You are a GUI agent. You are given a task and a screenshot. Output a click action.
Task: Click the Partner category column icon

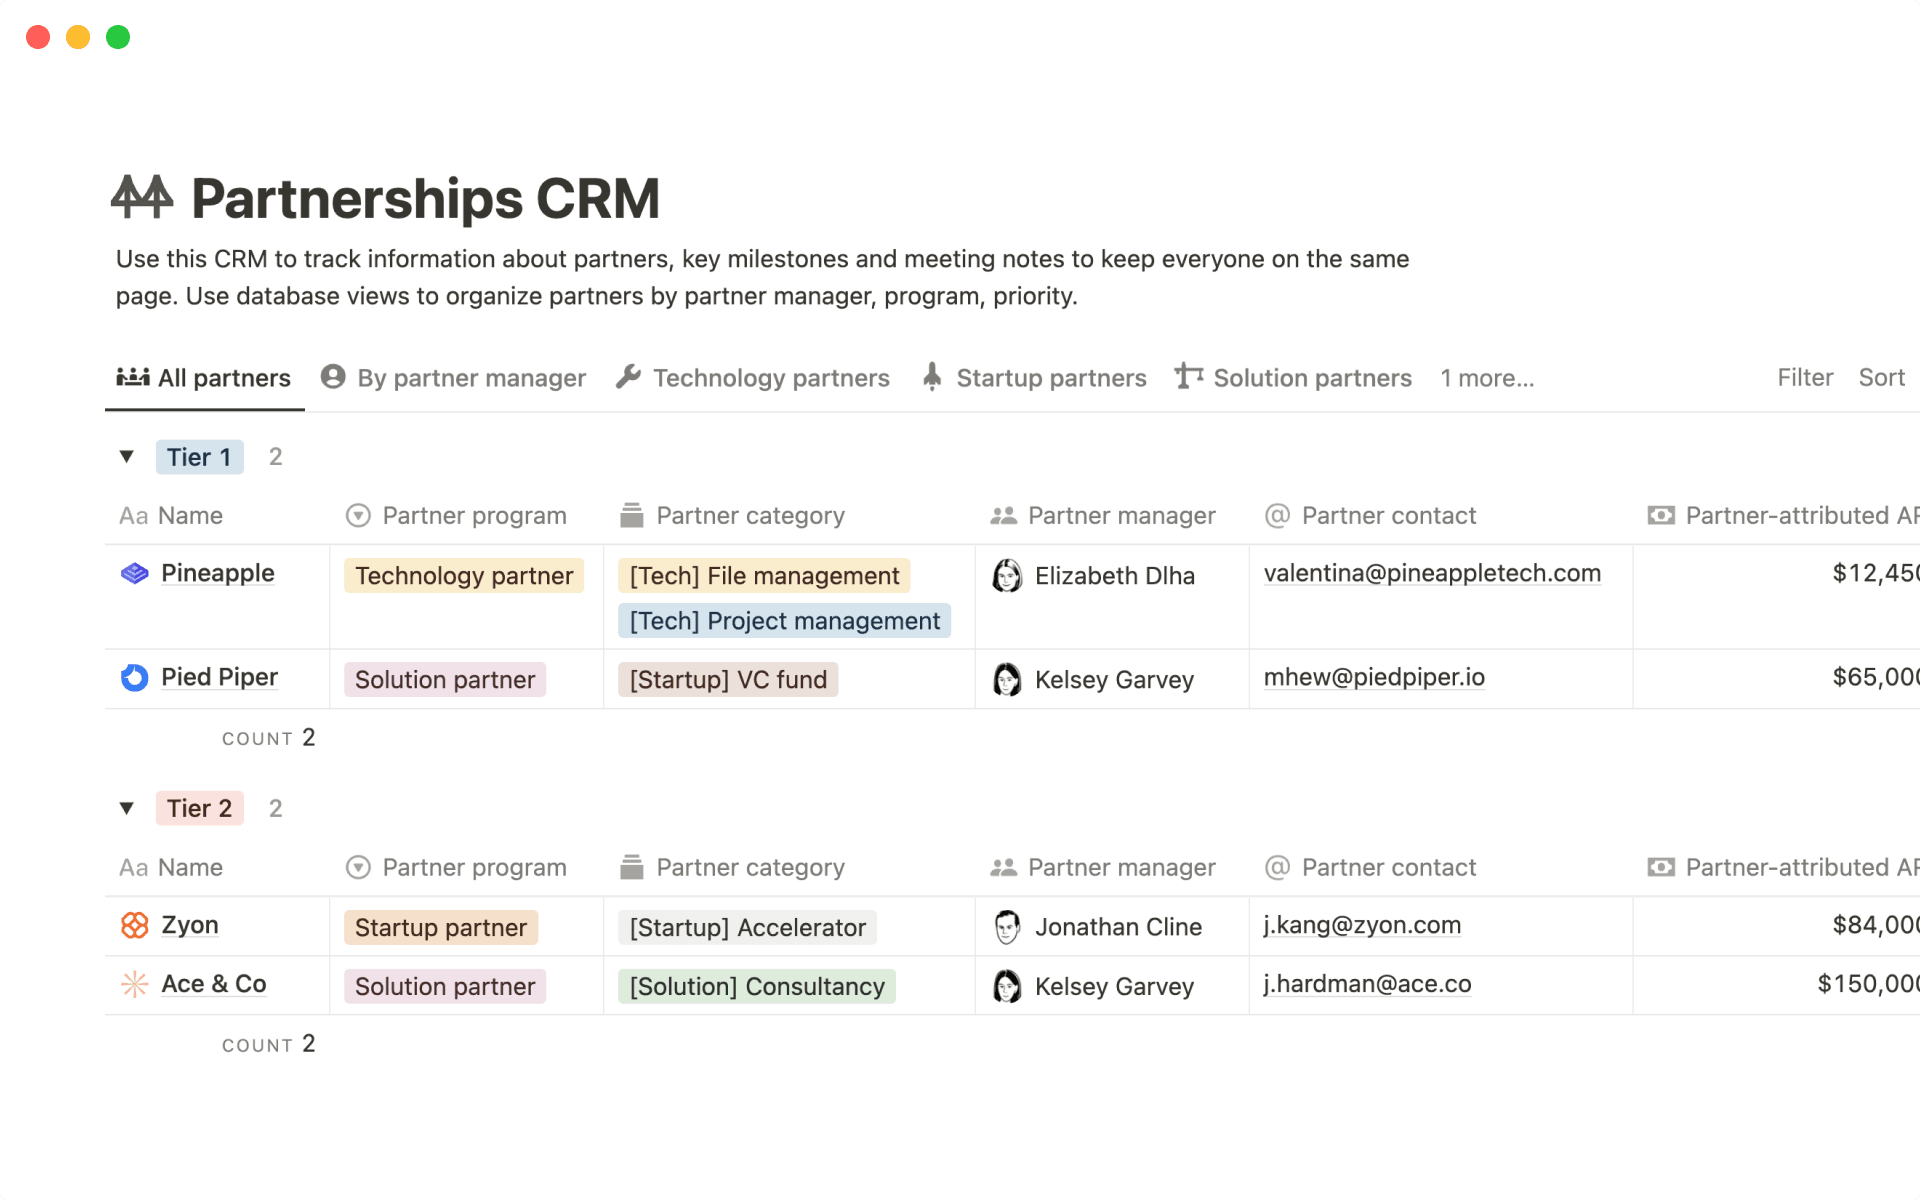pyautogui.click(x=631, y=515)
